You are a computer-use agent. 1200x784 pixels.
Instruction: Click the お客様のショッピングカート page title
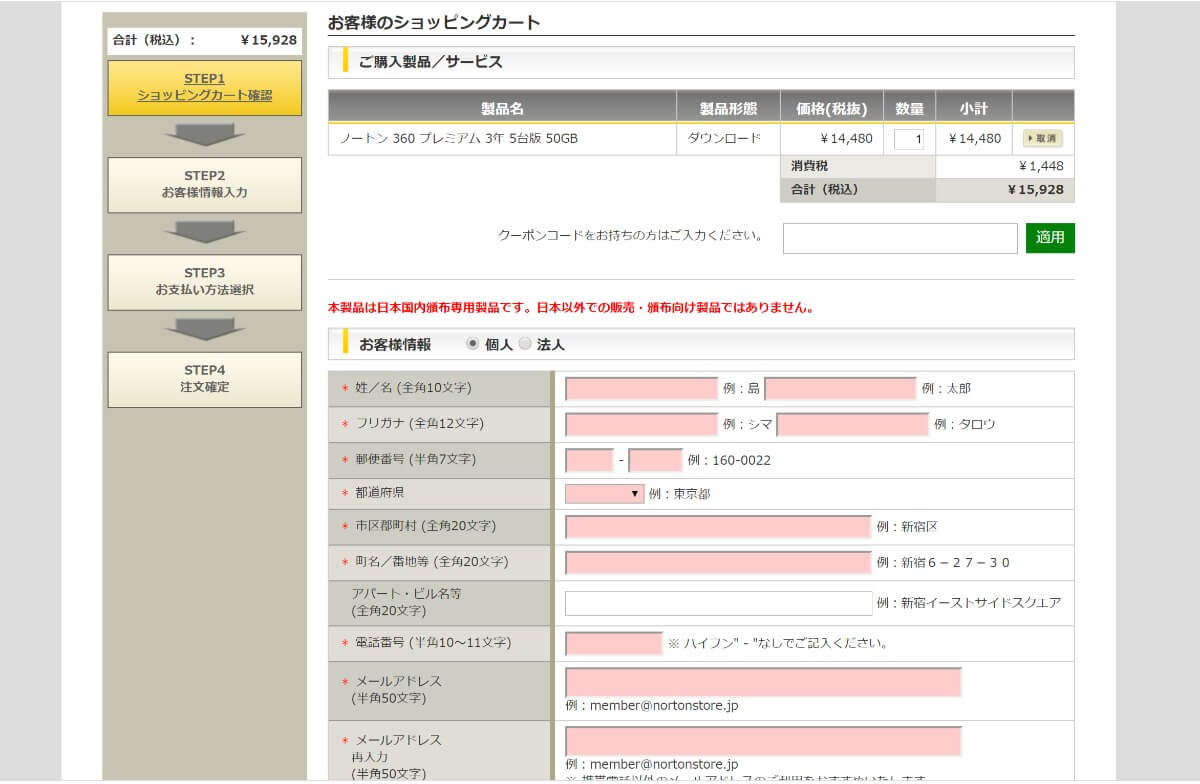coord(434,22)
